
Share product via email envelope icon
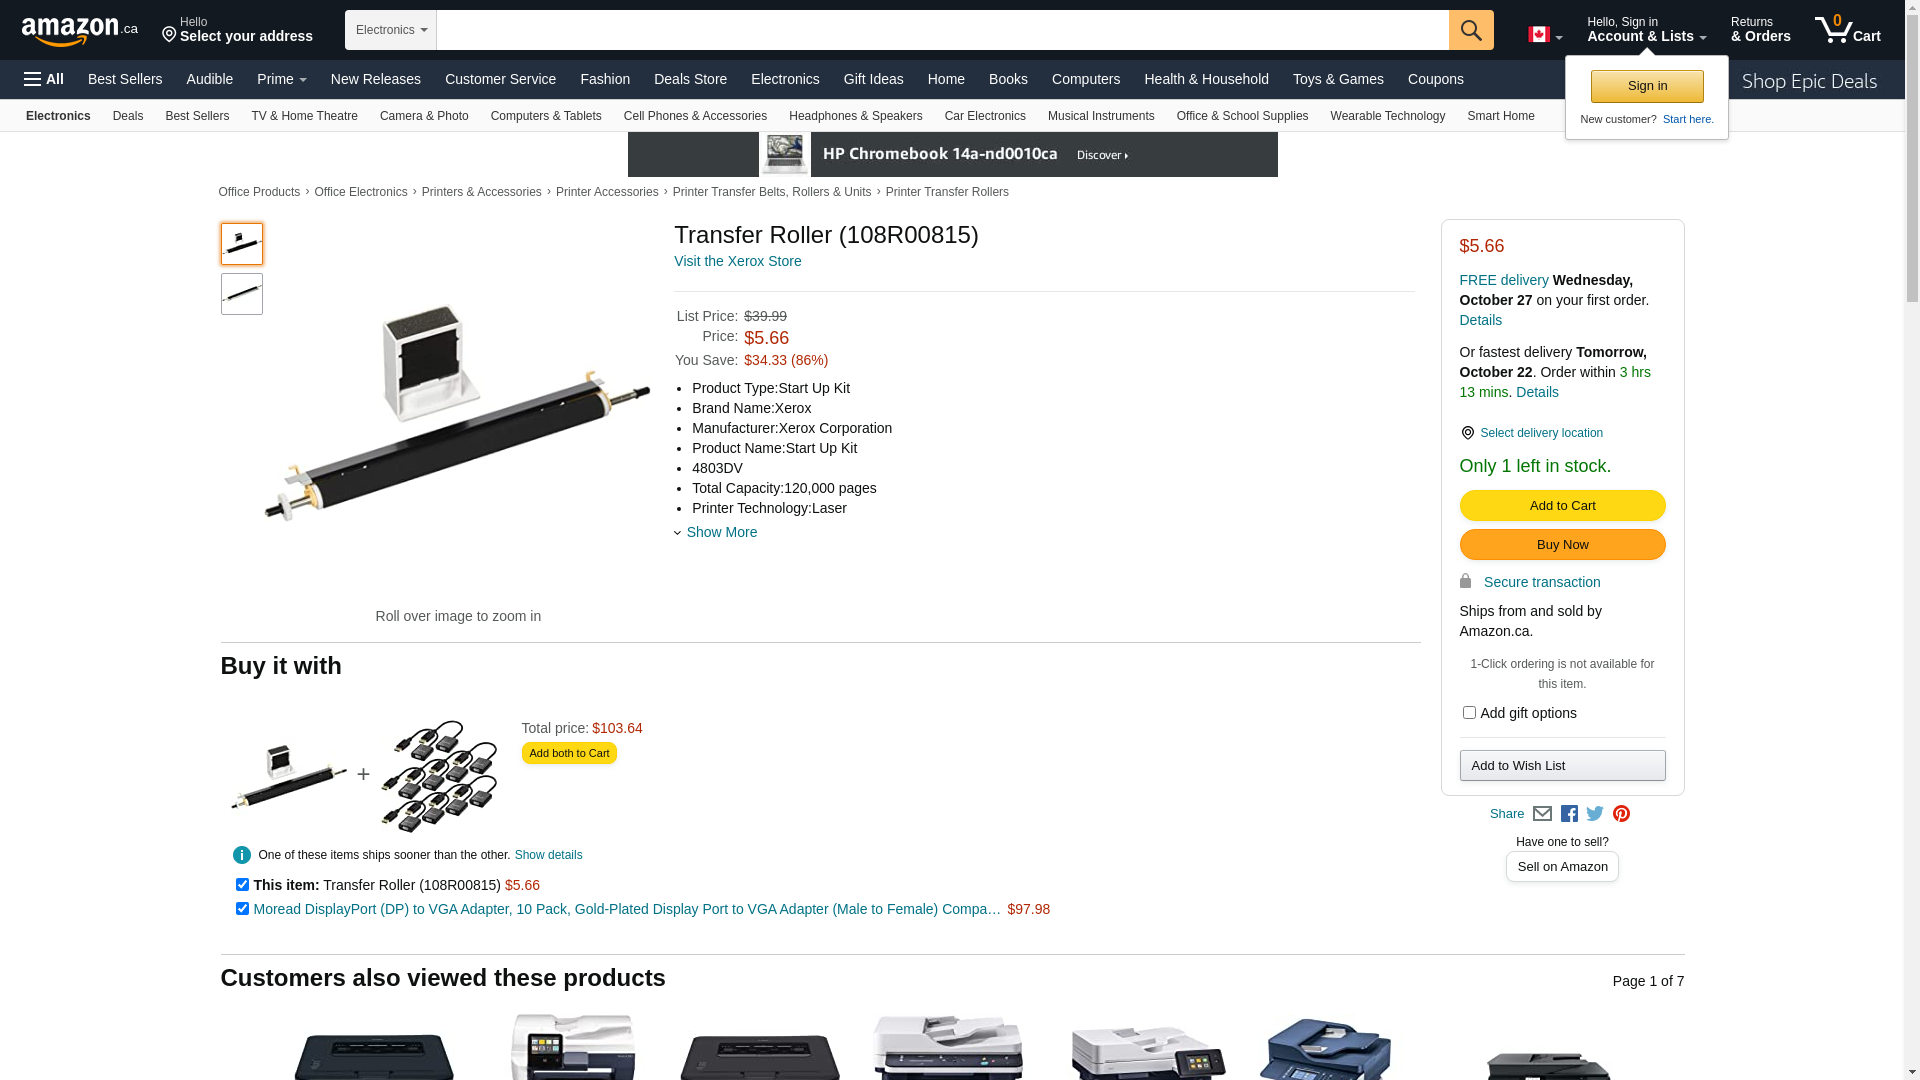pos(1542,814)
